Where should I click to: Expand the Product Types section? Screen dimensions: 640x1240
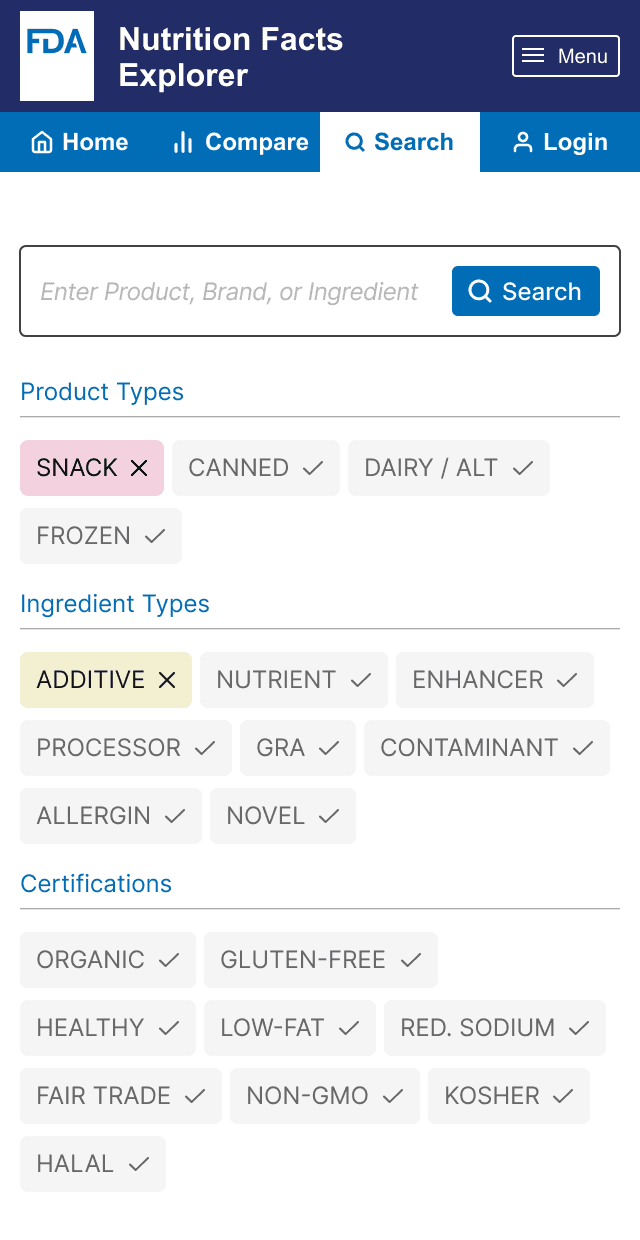pyautogui.click(x=102, y=392)
